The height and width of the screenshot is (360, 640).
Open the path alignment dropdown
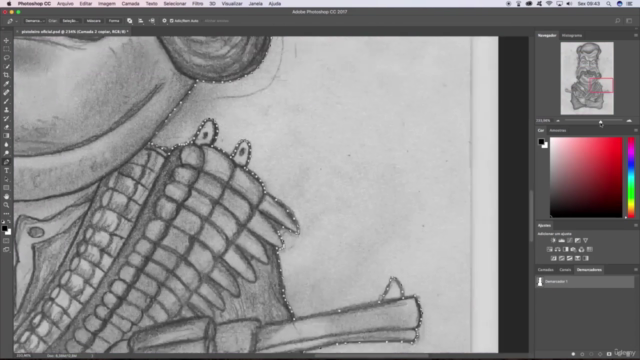(x=140, y=21)
